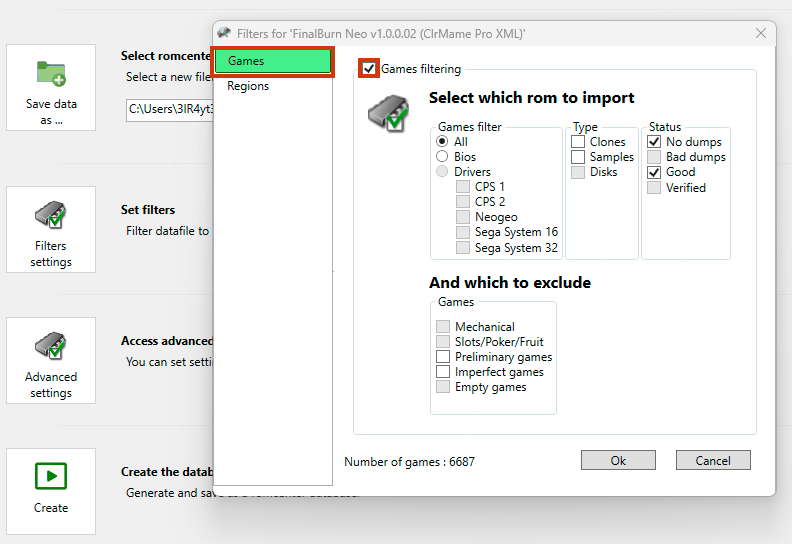Exclude Imperfect games checkbox
Screen dimensions: 792x544
coord(443,372)
